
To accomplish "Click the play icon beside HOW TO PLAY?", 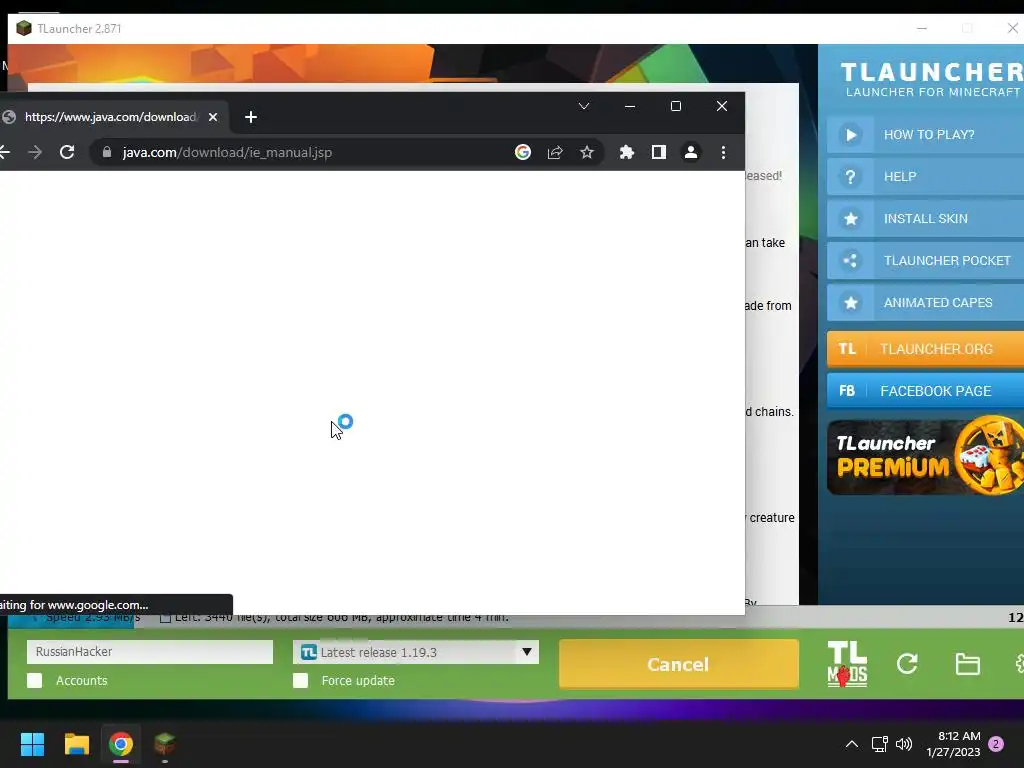I will point(850,135).
